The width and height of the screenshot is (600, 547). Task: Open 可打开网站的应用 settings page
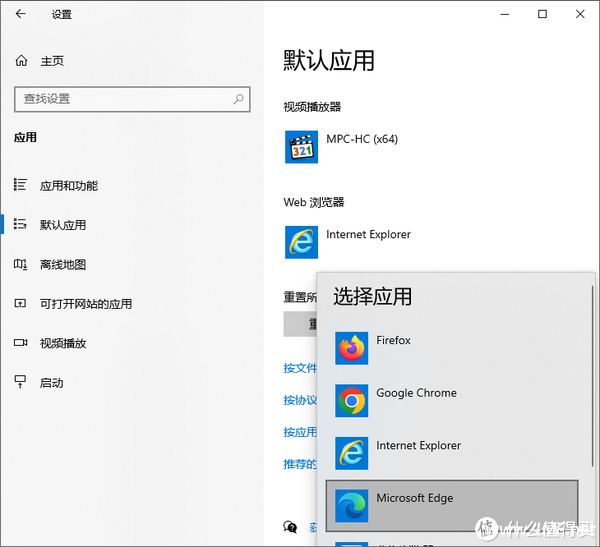pyautogui.click(x=85, y=304)
